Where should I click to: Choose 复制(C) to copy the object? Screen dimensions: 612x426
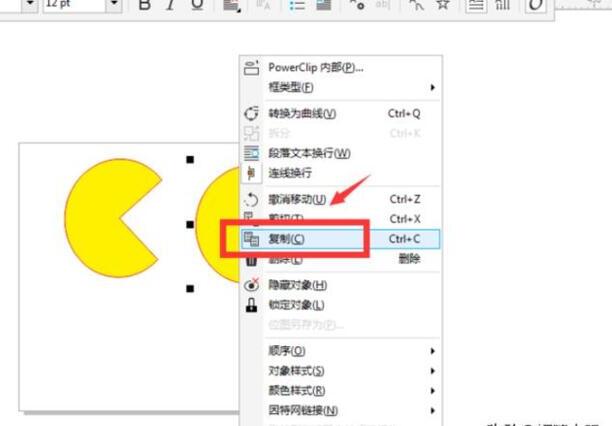(340, 239)
